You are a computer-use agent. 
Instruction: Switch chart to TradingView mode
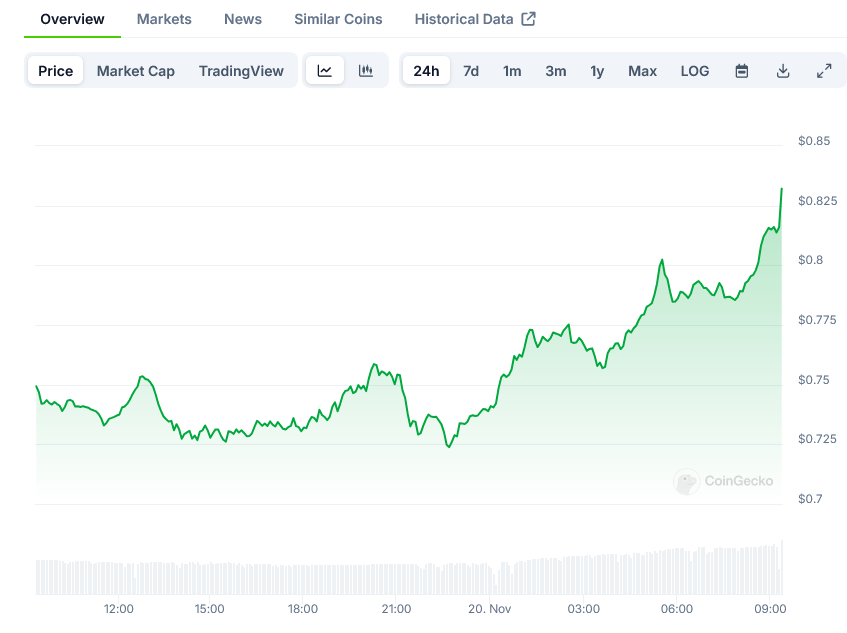click(241, 71)
